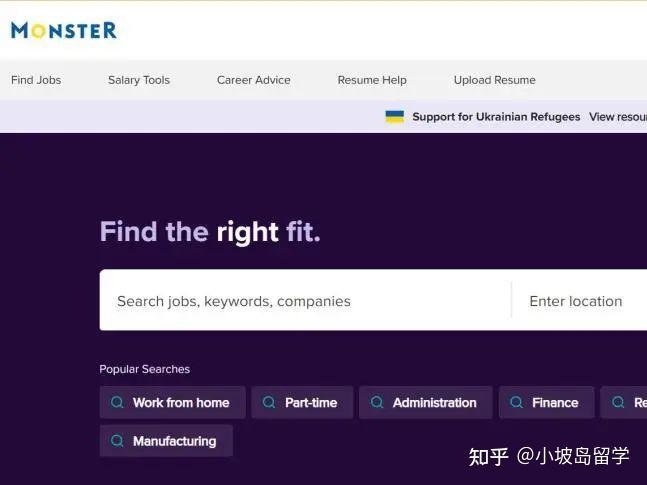The image size is (647, 485).
Task: Click the magnifier icon on Finance chip
Action: [516, 402]
